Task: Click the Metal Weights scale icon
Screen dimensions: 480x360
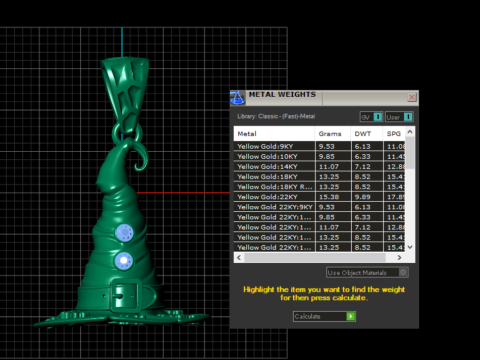Action: [x=237, y=98]
